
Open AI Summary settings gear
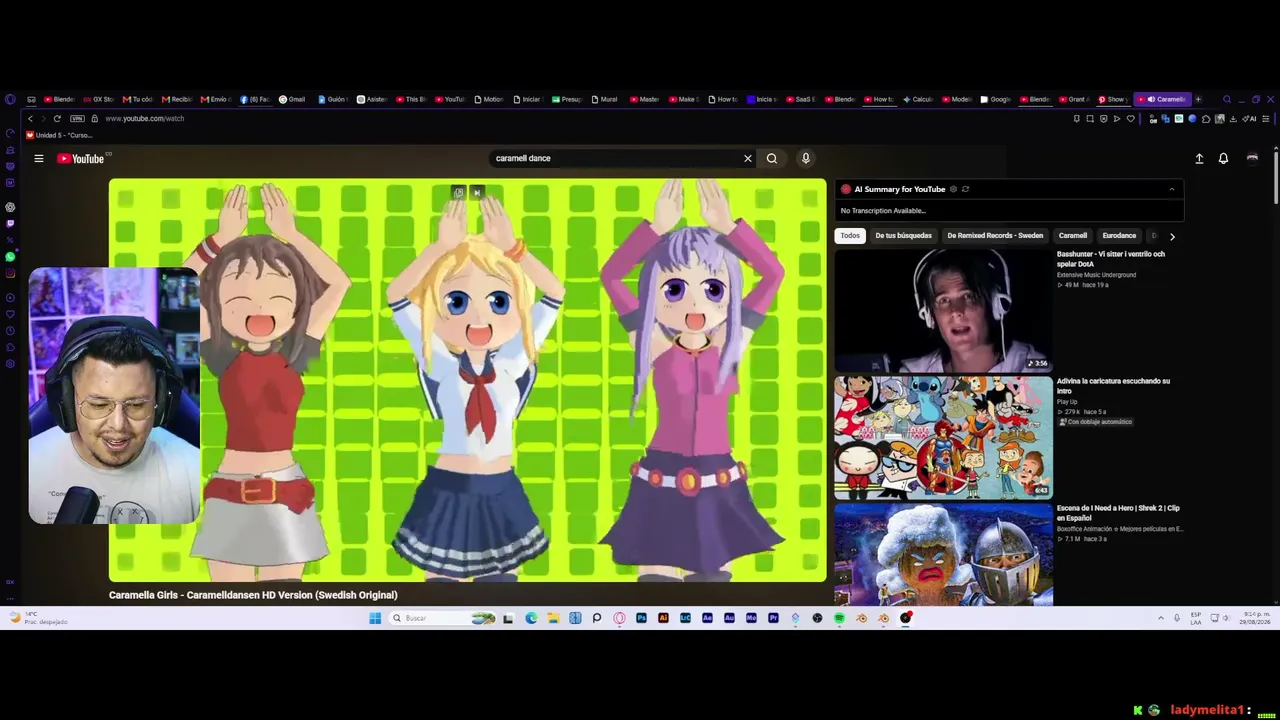tap(953, 189)
